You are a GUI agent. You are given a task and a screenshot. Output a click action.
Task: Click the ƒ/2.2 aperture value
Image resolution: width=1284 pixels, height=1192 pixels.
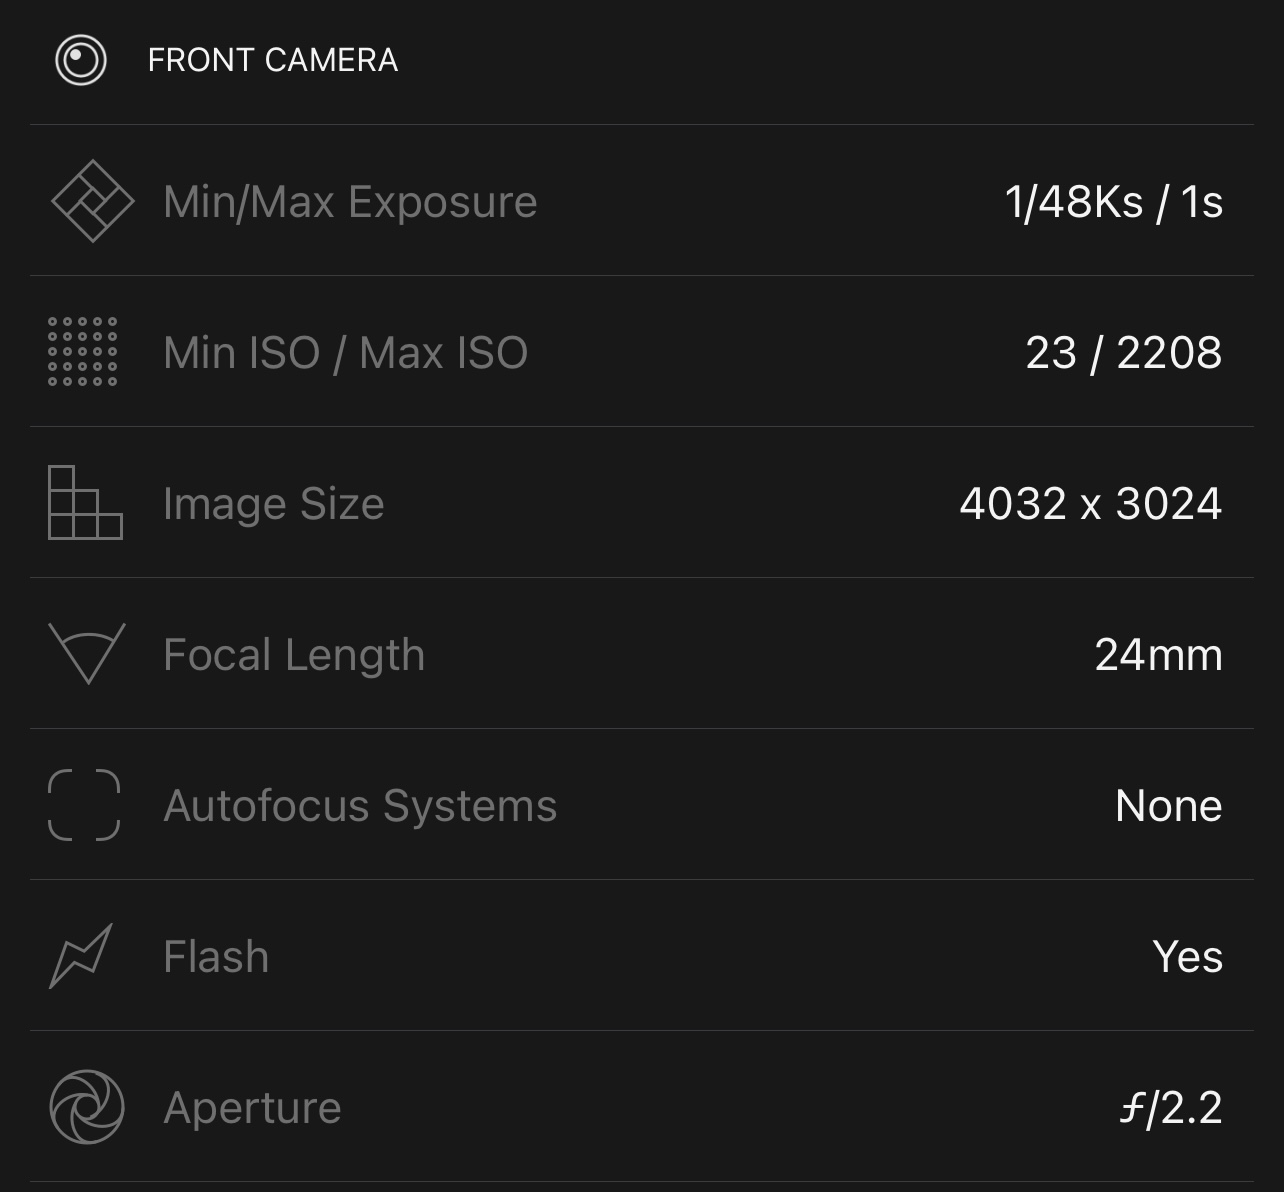tap(1171, 1108)
